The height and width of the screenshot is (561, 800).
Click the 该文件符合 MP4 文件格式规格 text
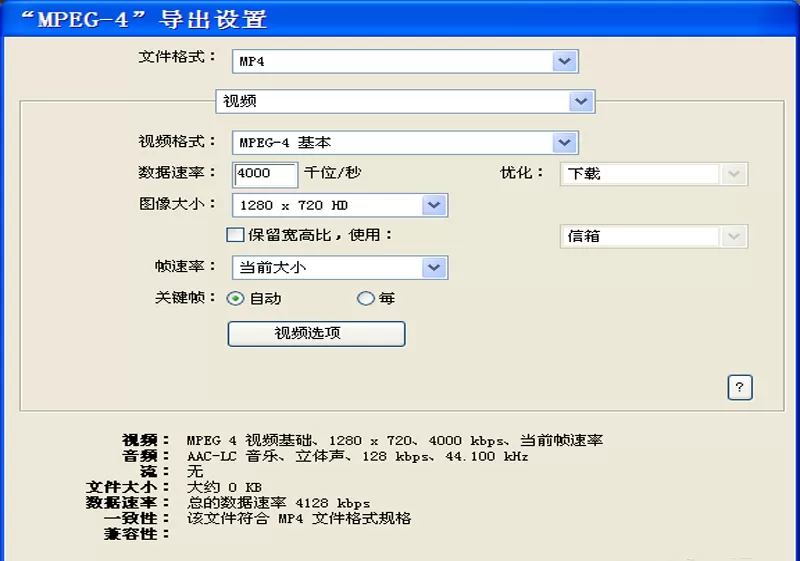298,519
